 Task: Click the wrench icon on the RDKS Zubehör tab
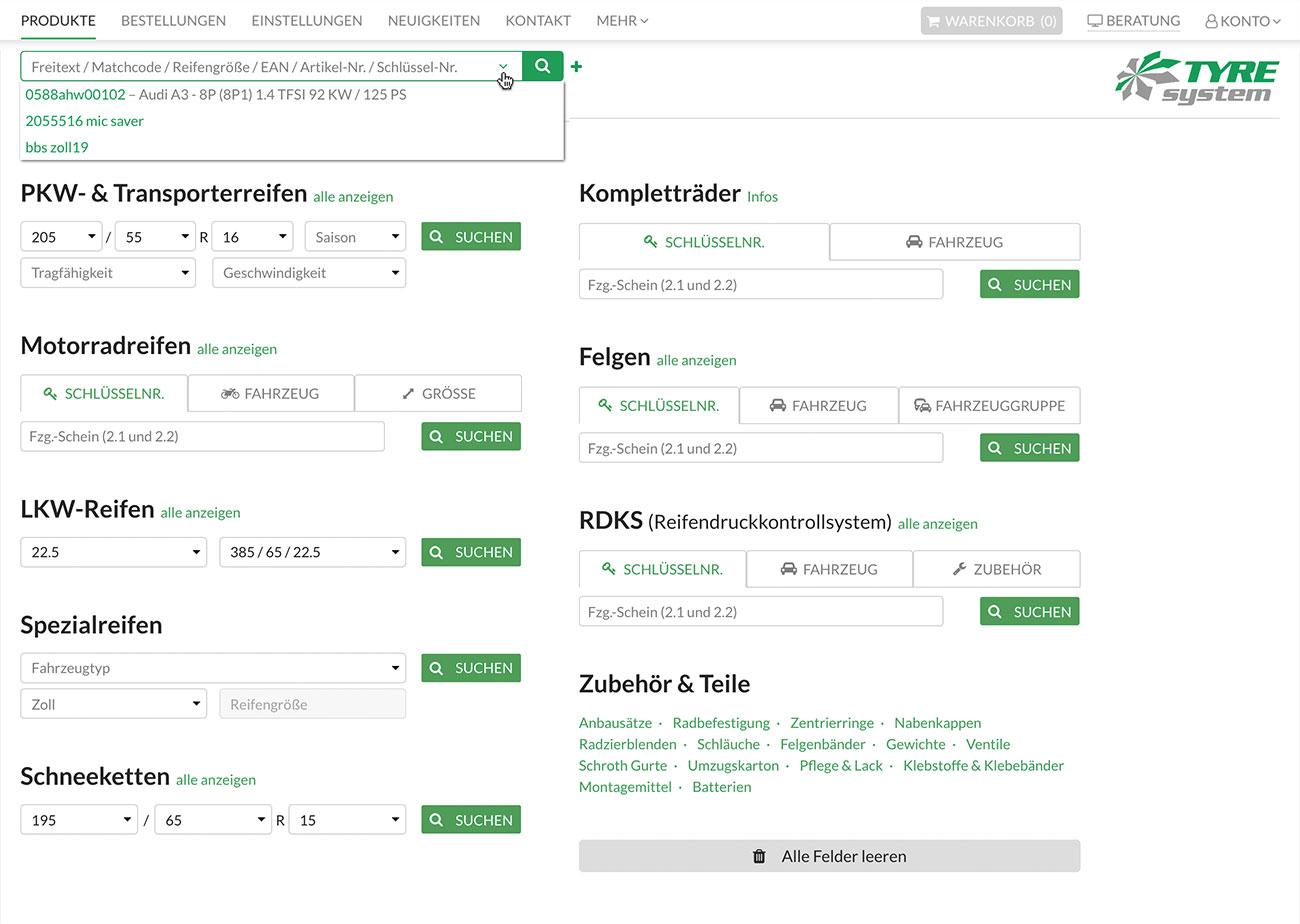960,568
